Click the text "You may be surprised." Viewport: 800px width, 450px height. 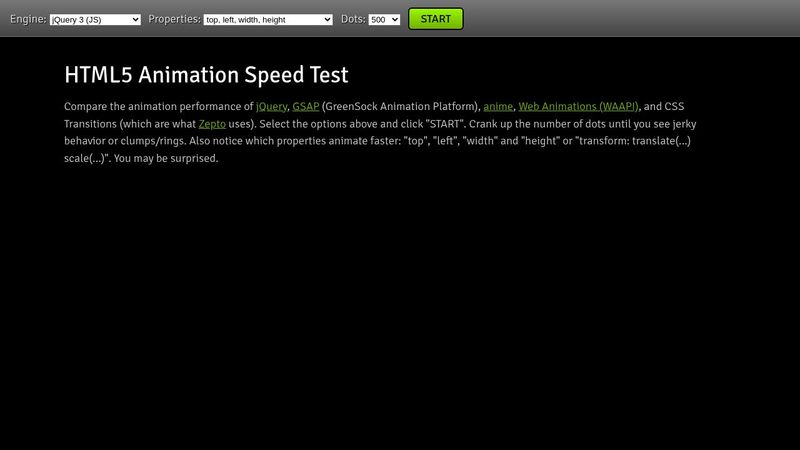(x=166, y=159)
